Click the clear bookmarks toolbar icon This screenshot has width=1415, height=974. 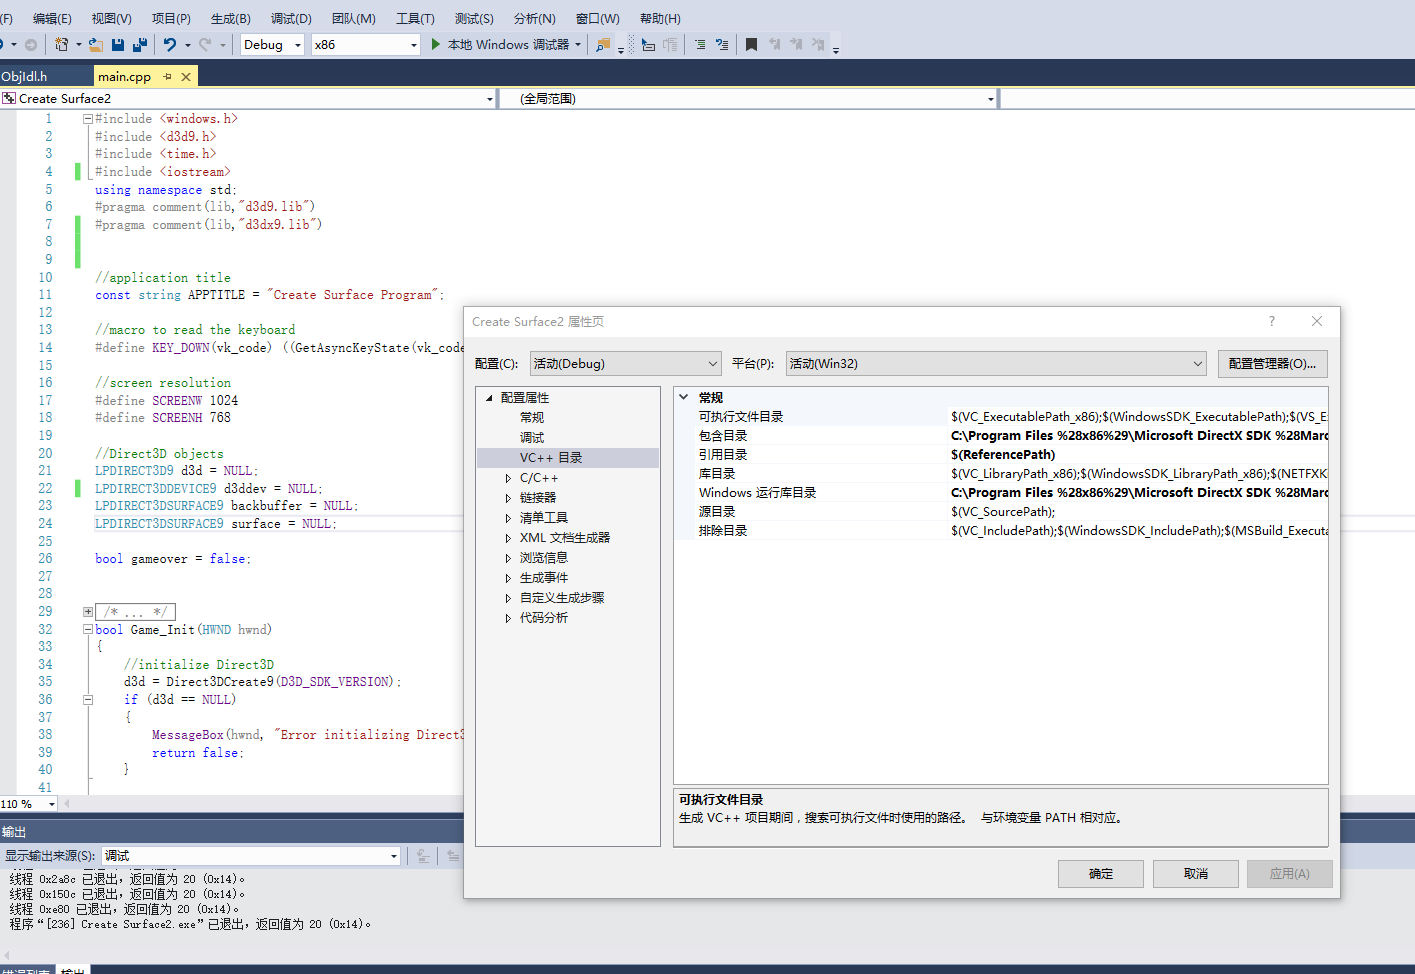(818, 44)
